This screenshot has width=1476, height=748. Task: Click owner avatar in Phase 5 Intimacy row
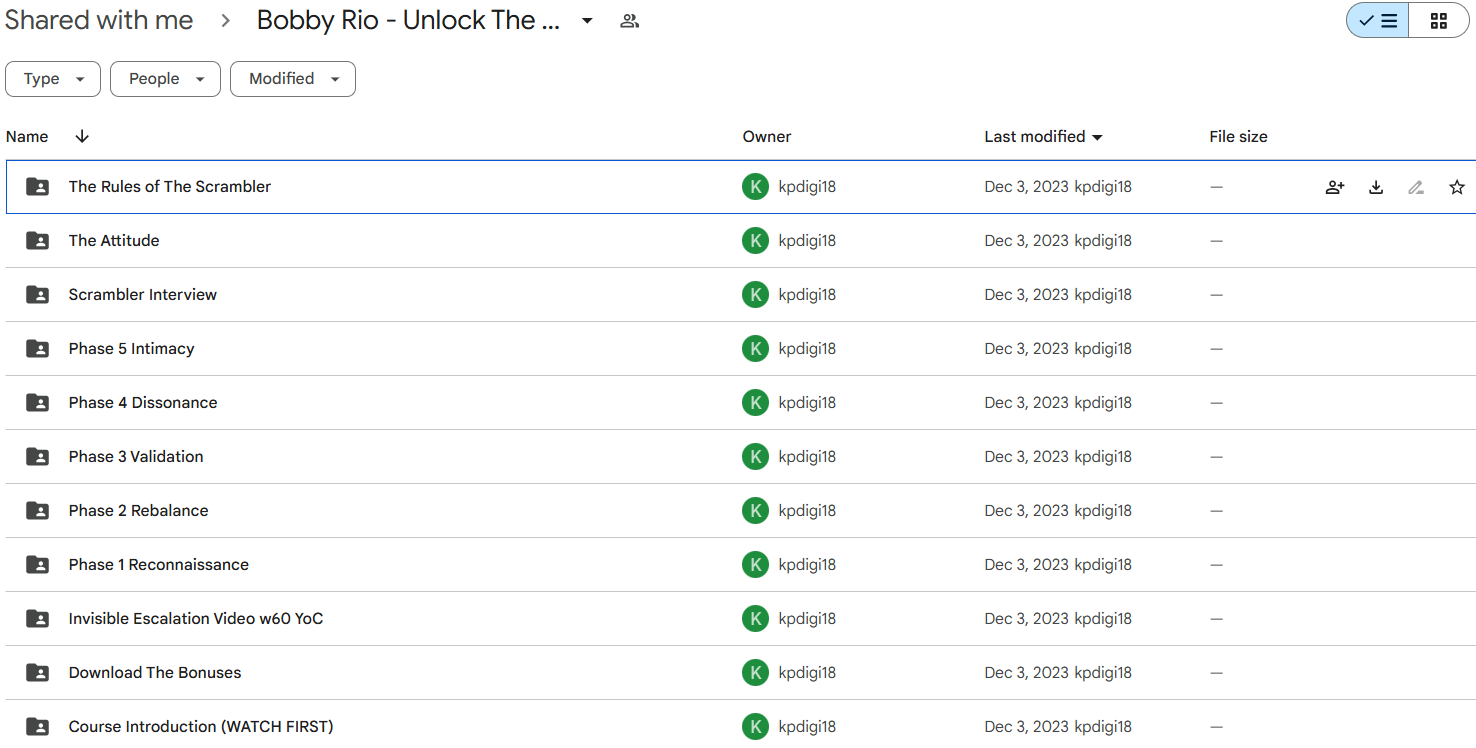point(755,349)
